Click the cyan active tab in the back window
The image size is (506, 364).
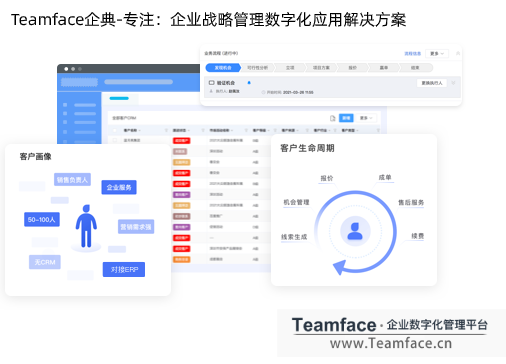[119, 98]
